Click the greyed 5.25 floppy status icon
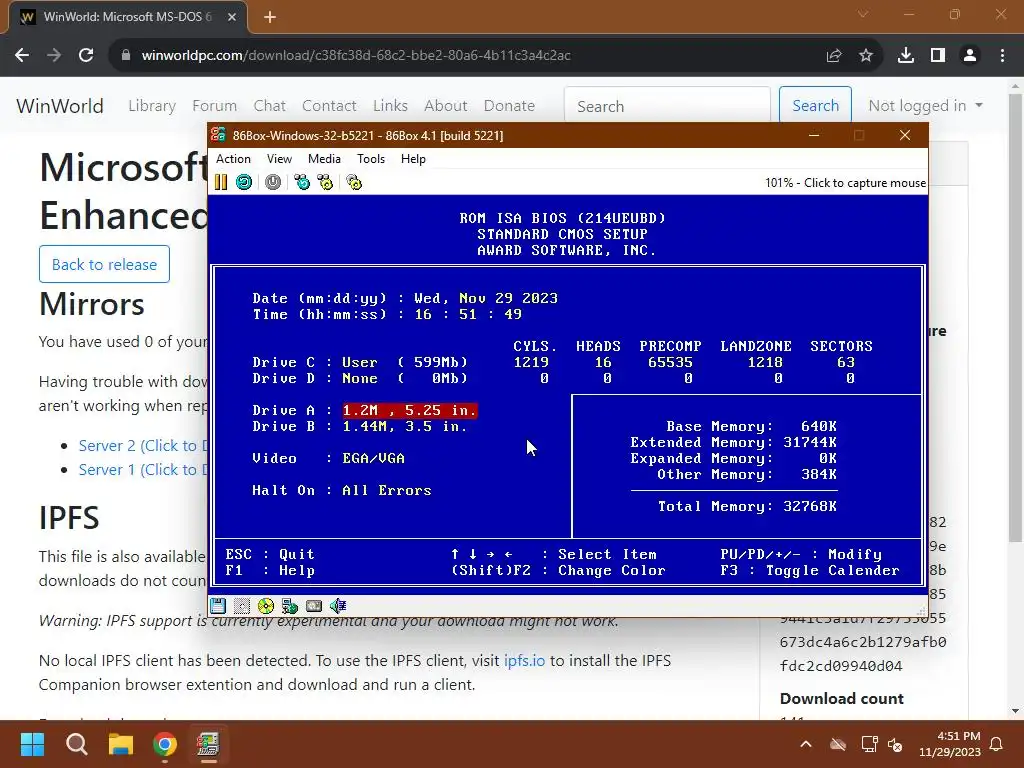The height and width of the screenshot is (768, 1024). (x=242, y=606)
